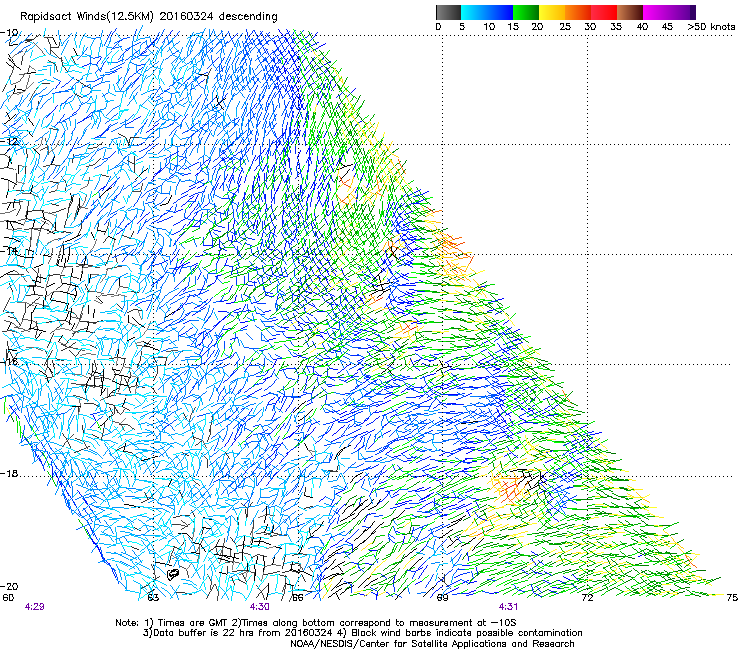Click the brown 35-40 knots legend swatch
740x650 pixels.
[630, 12]
